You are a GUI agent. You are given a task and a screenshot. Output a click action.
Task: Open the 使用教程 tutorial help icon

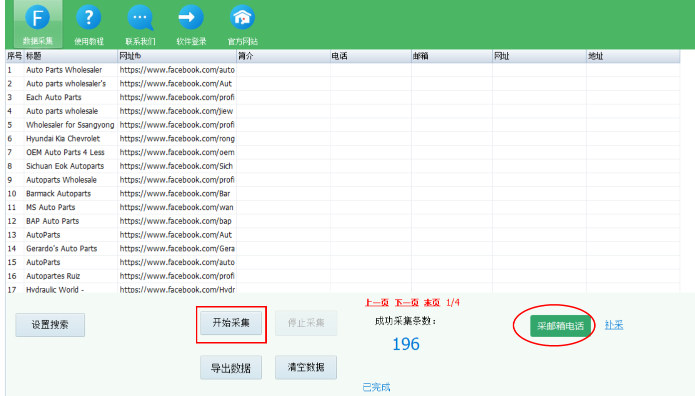click(x=89, y=24)
